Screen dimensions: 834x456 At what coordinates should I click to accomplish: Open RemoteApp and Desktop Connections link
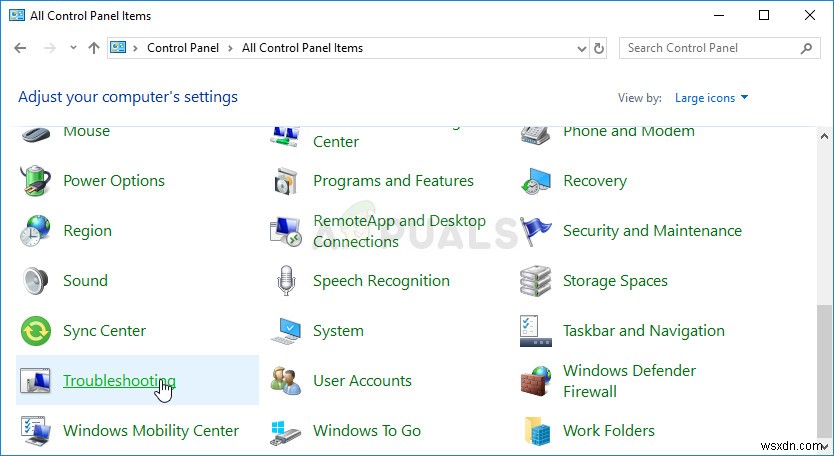399,231
